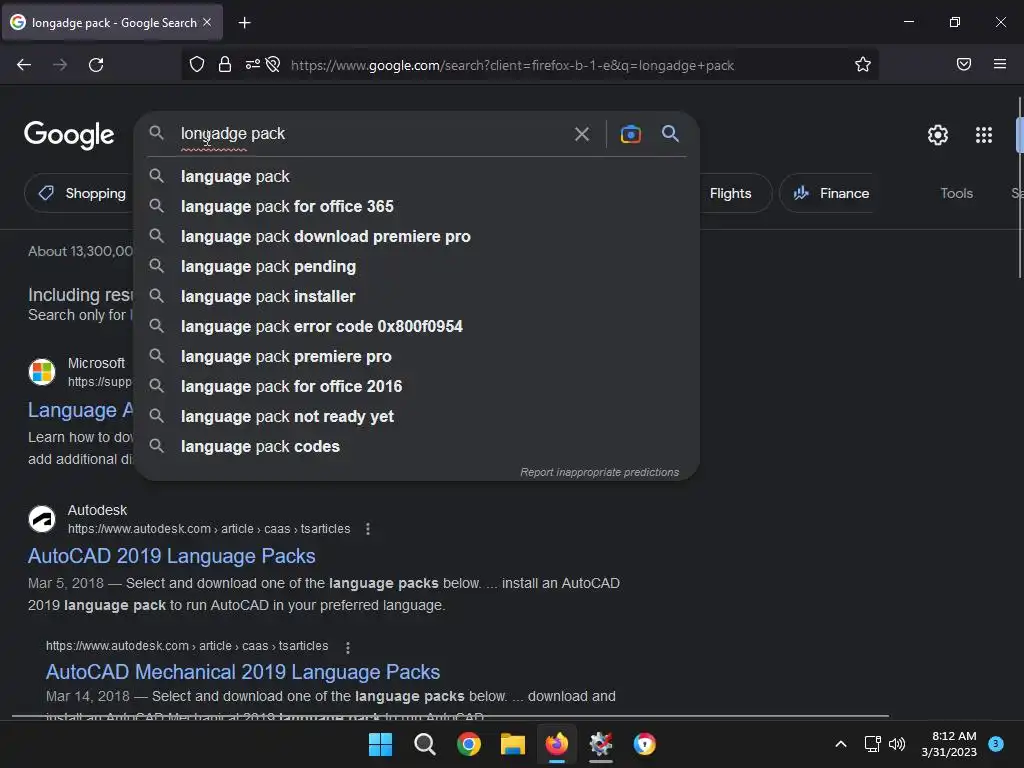Choose 'language pack codes' suggestion

click(x=416, y=447)
